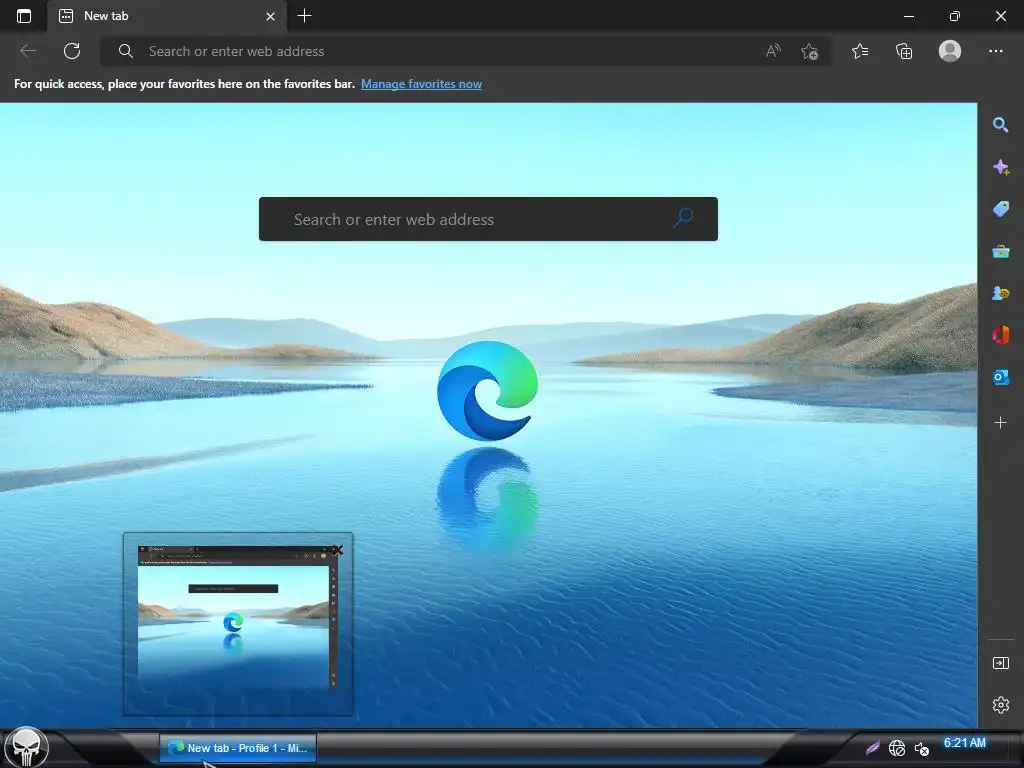
Task: Close the Edge taskbar preview thumbnail
Action: (x=337, y=550)
